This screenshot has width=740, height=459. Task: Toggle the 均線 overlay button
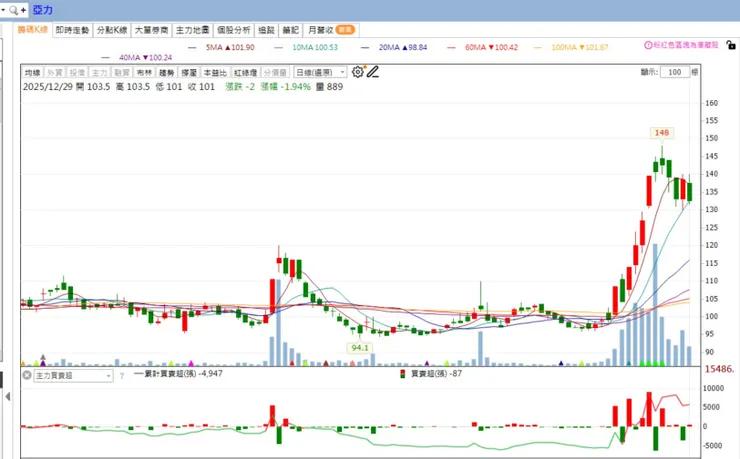(x=33, y=73)
